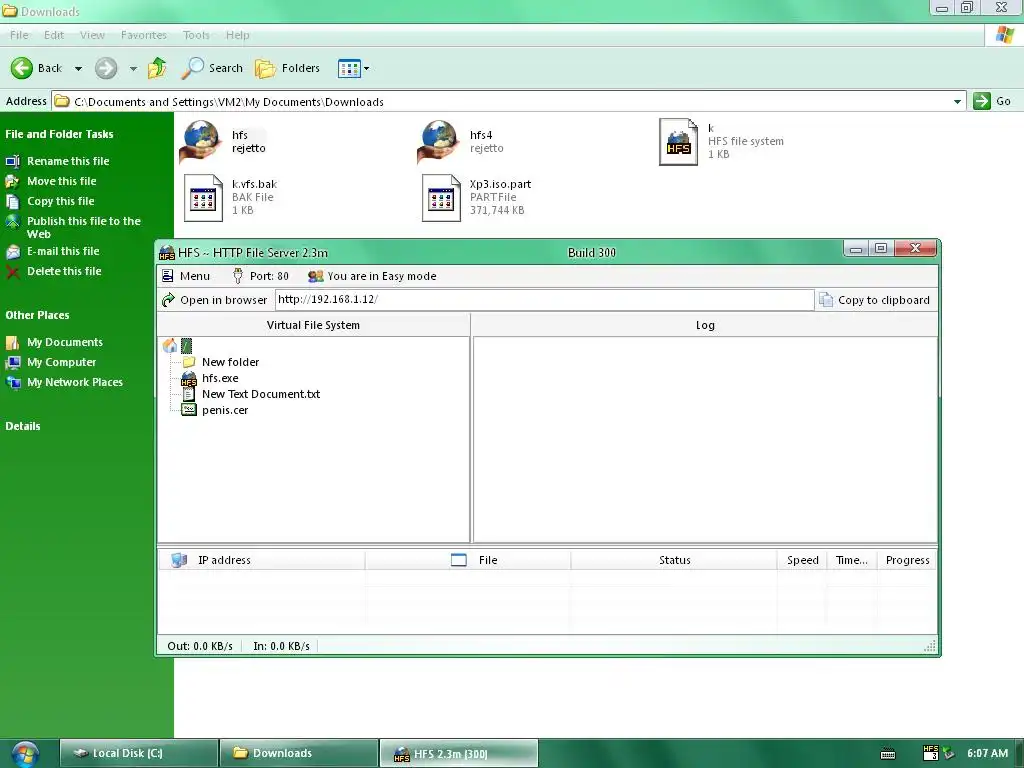Open the File menu in Downloads

[x=19, y=35]
